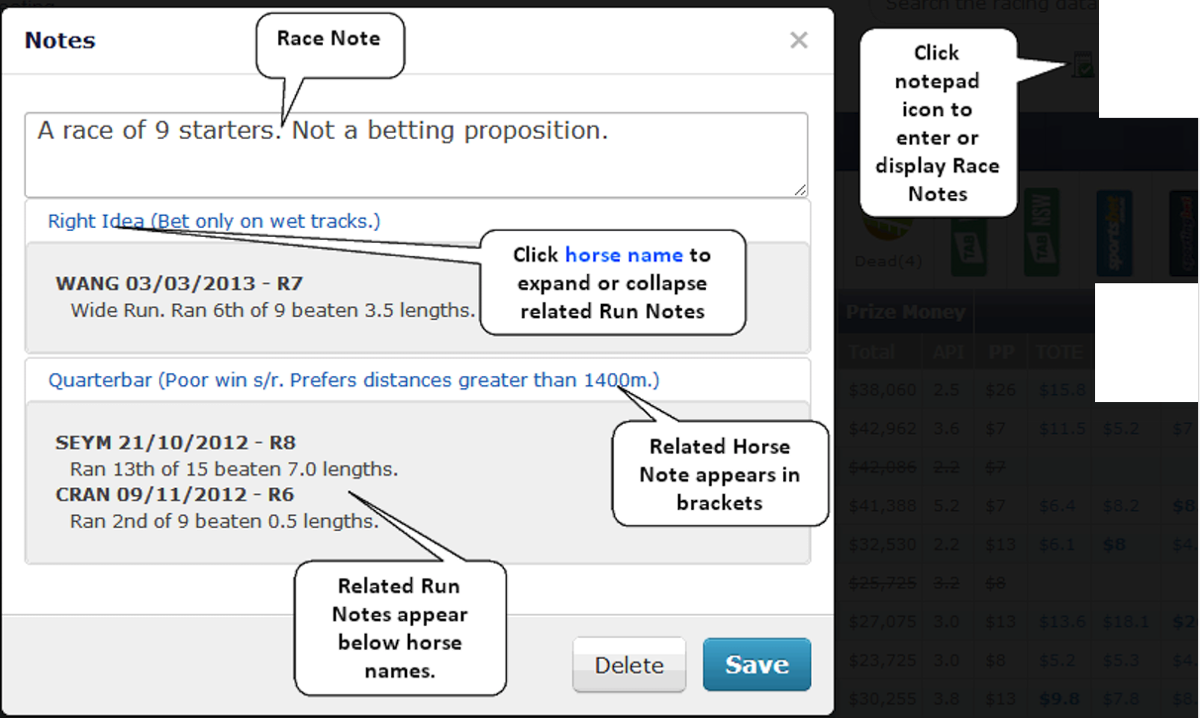Click the Prize Money column header

click(906, 312)
